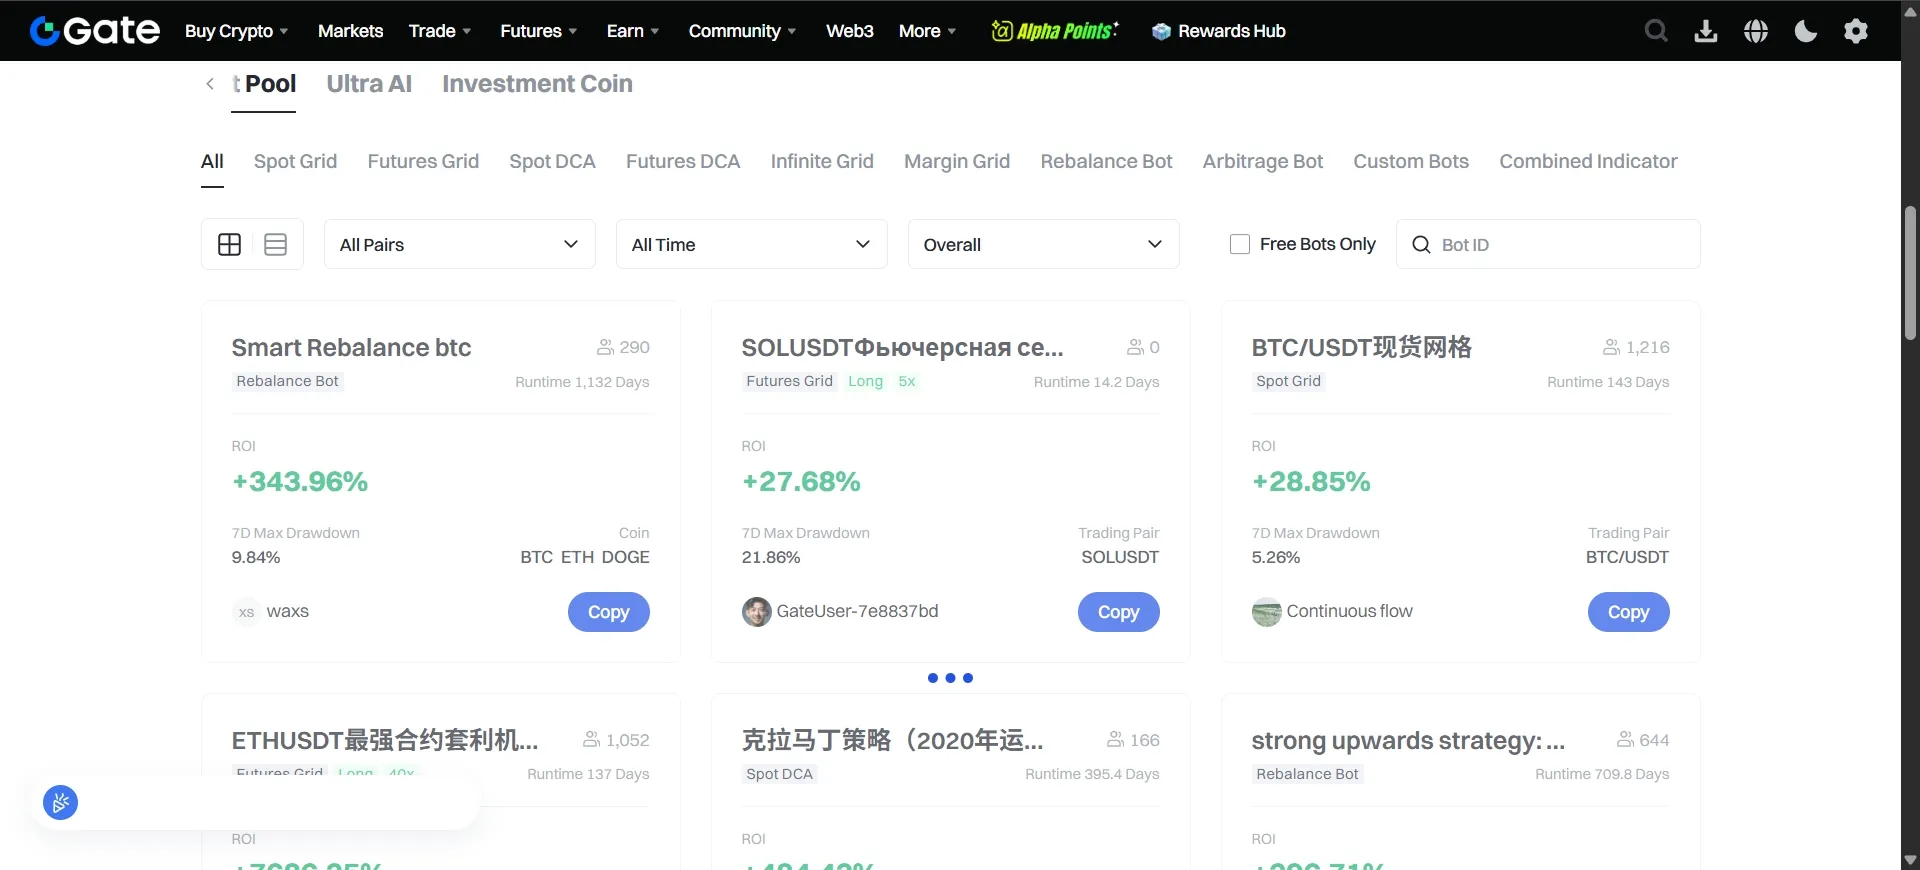Screen dimensions: 1920x870
Task: Click the globe language icon
Action: (x=1756, y=31)
